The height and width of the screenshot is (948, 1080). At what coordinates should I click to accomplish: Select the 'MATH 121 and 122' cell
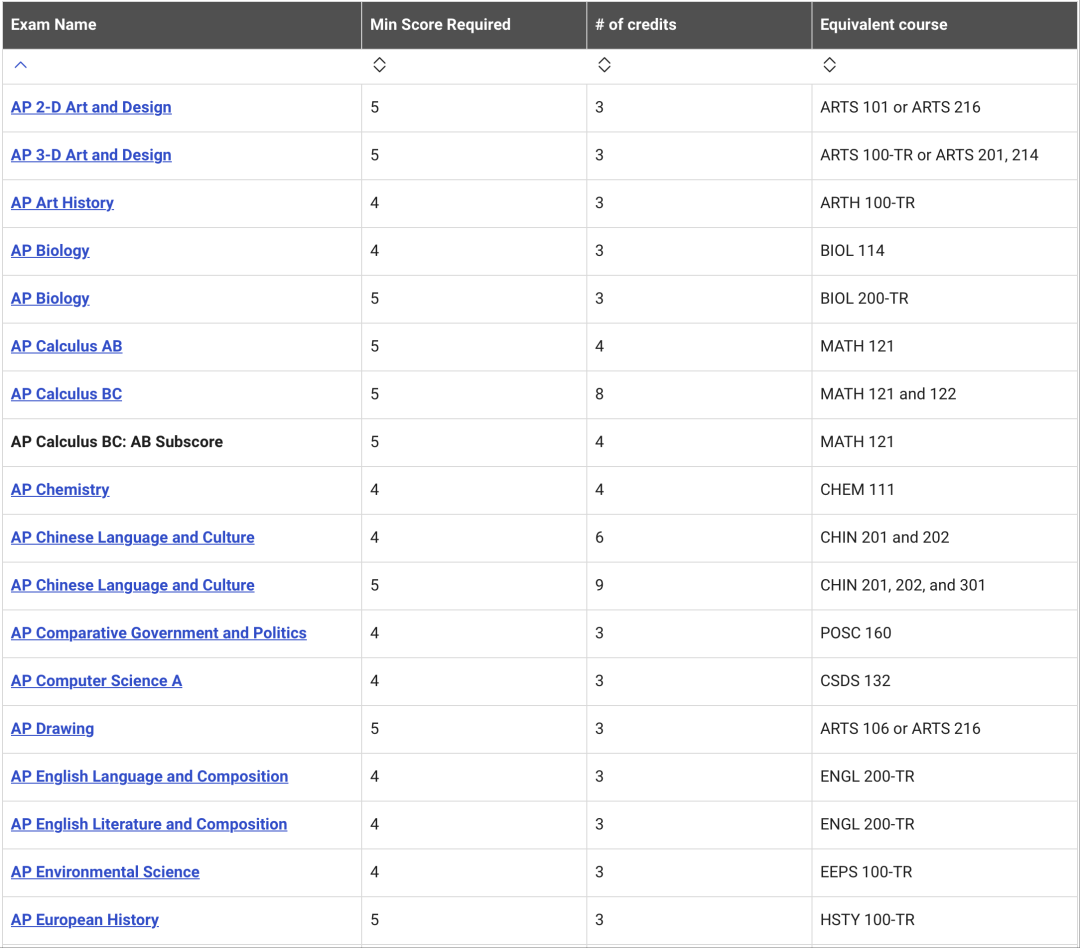pyautogui.click(x=944, y=394)
